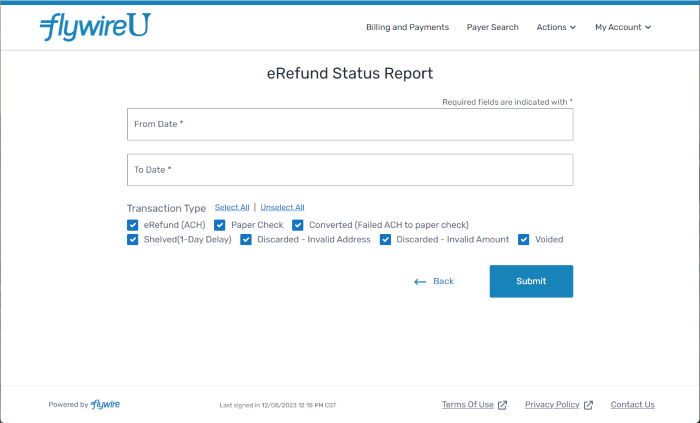Disable the Shelved(1-Day Delay) checkbox
Screen dimensions: 700x423
133,240
